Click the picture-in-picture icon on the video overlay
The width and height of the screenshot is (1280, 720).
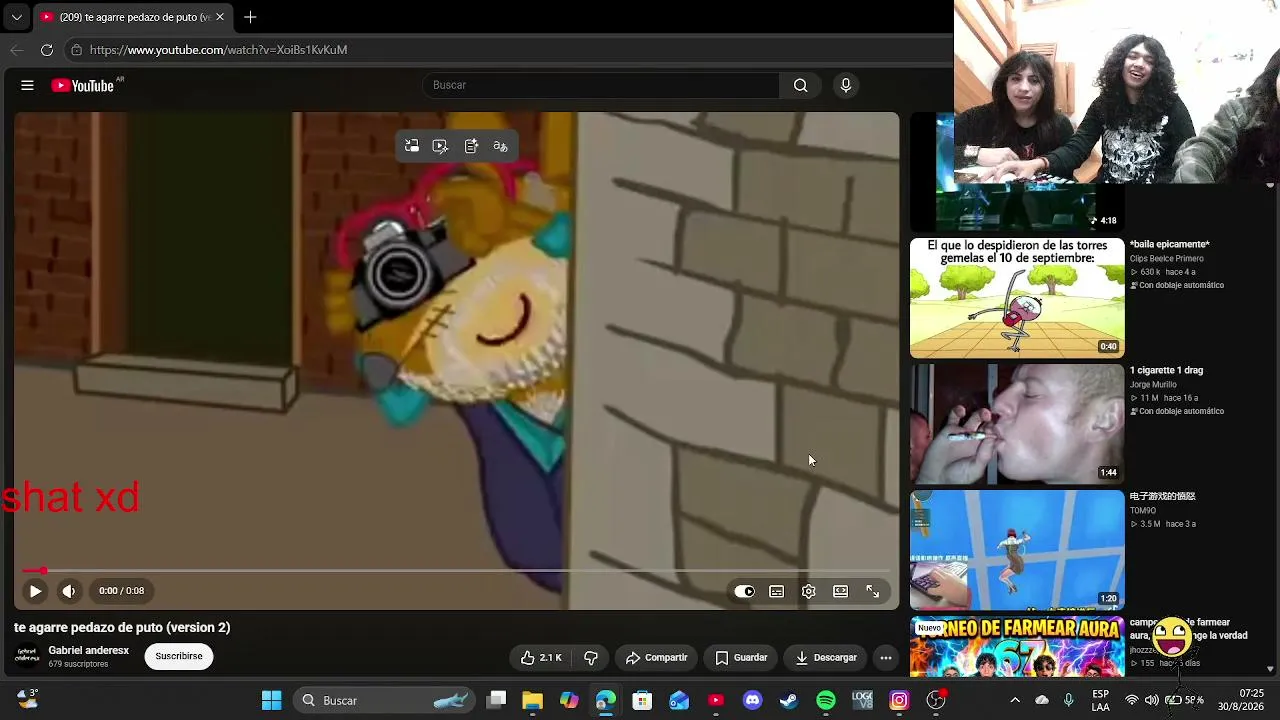point(412,146)
